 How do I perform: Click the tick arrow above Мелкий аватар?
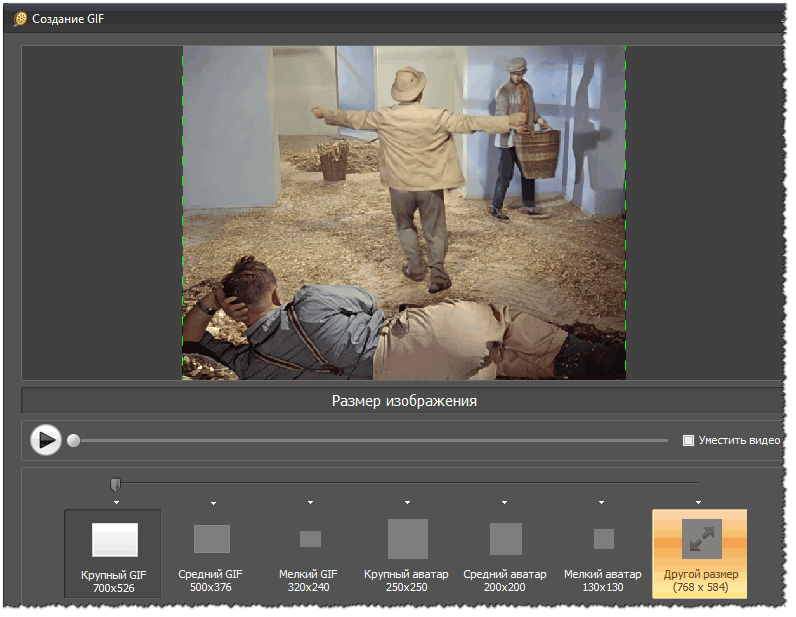point(601,502)
